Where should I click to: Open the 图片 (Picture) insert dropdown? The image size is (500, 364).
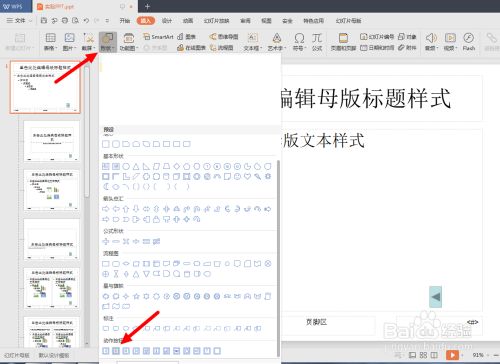[x=69, y=42]
